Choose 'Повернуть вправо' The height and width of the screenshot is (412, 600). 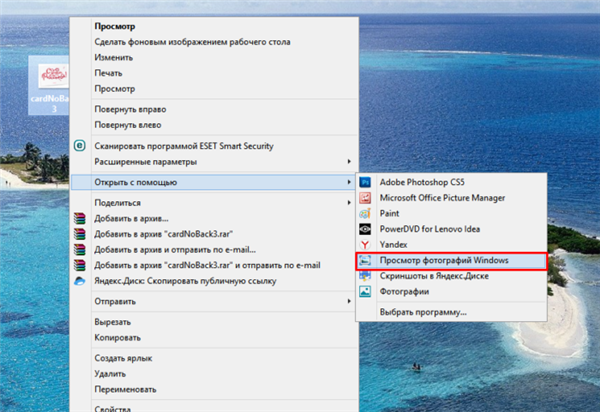click(x=130, y=109)
